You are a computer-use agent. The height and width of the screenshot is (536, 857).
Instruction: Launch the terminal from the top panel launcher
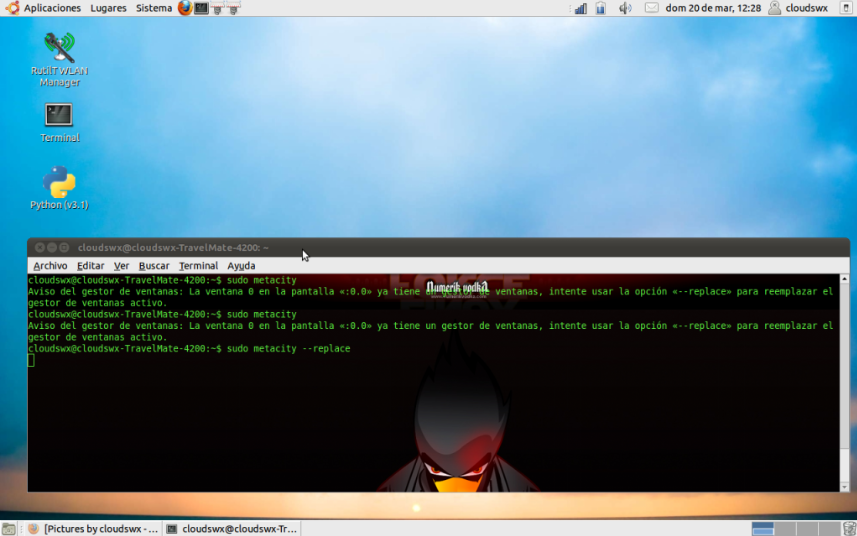(x=201, y=8)
